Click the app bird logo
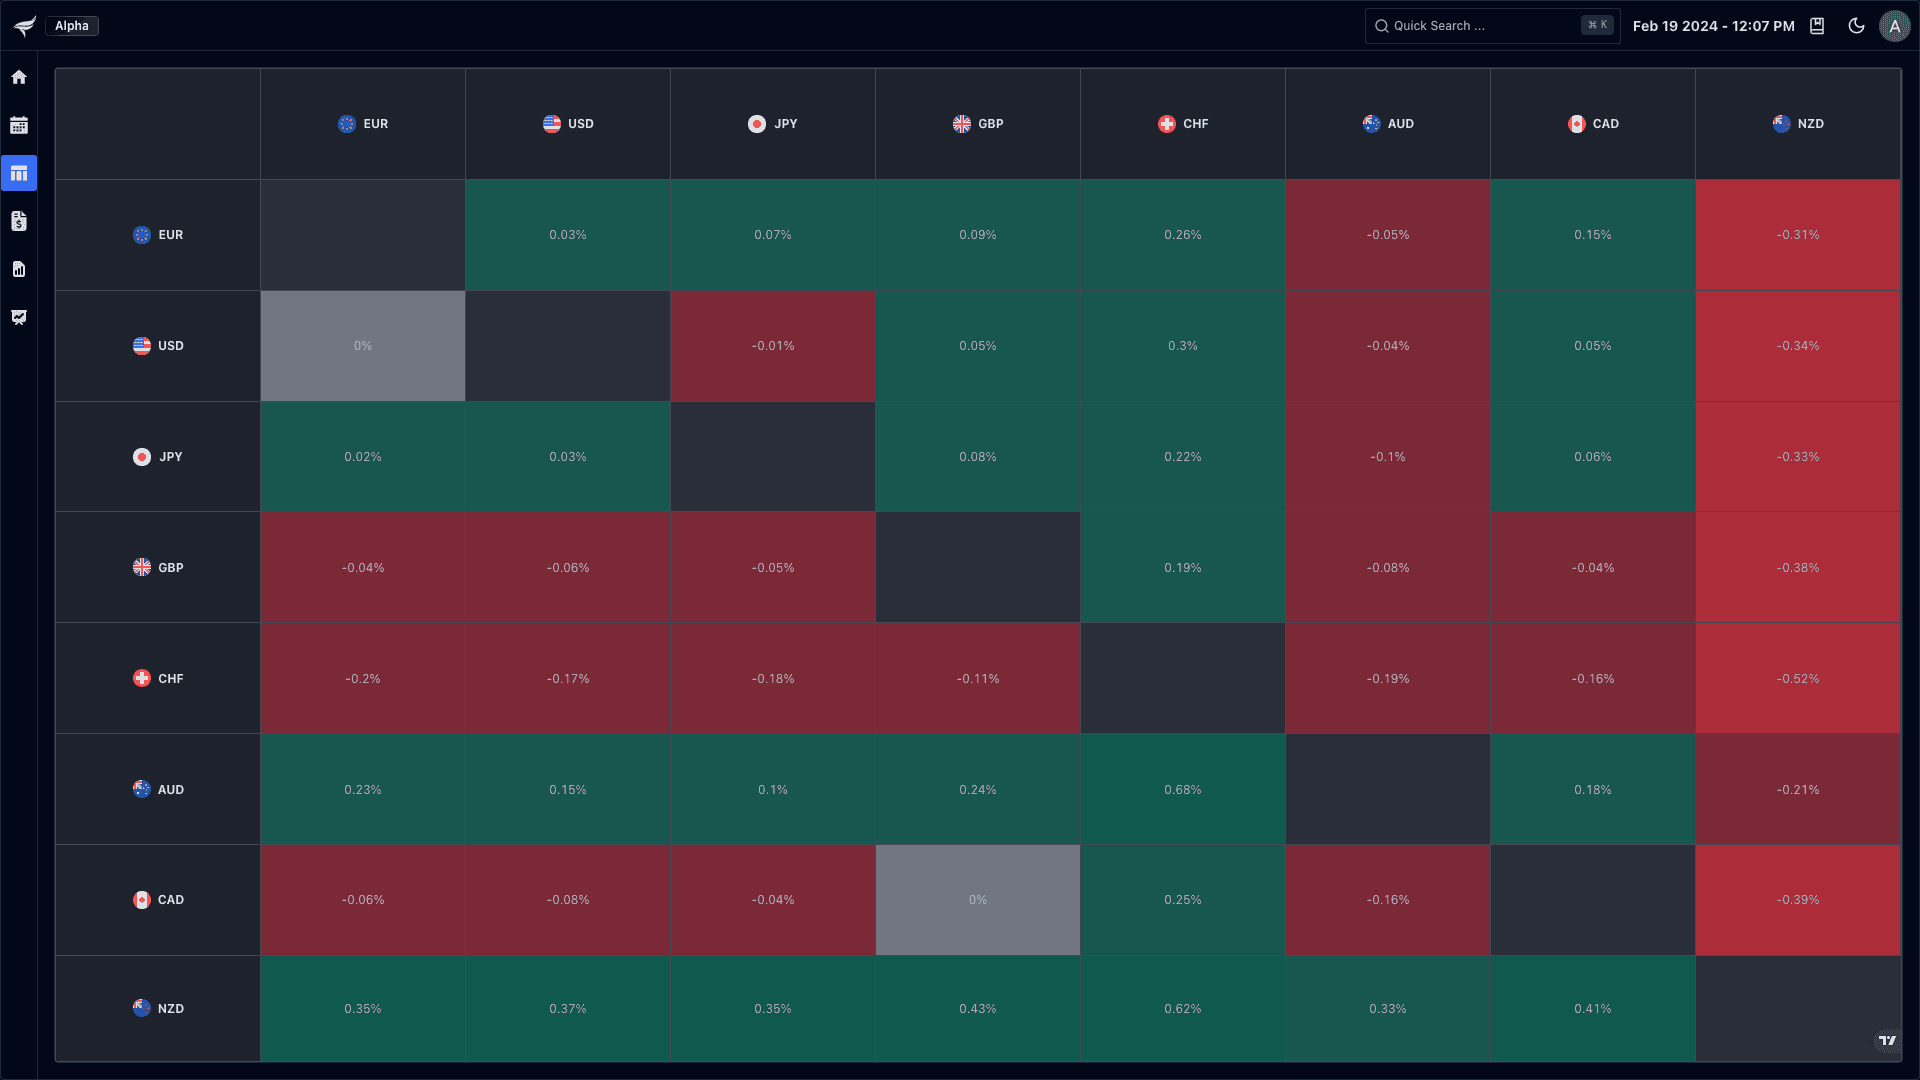Image resolution: width=1920 pixels, height=1080 pixels. coord(25,26)
